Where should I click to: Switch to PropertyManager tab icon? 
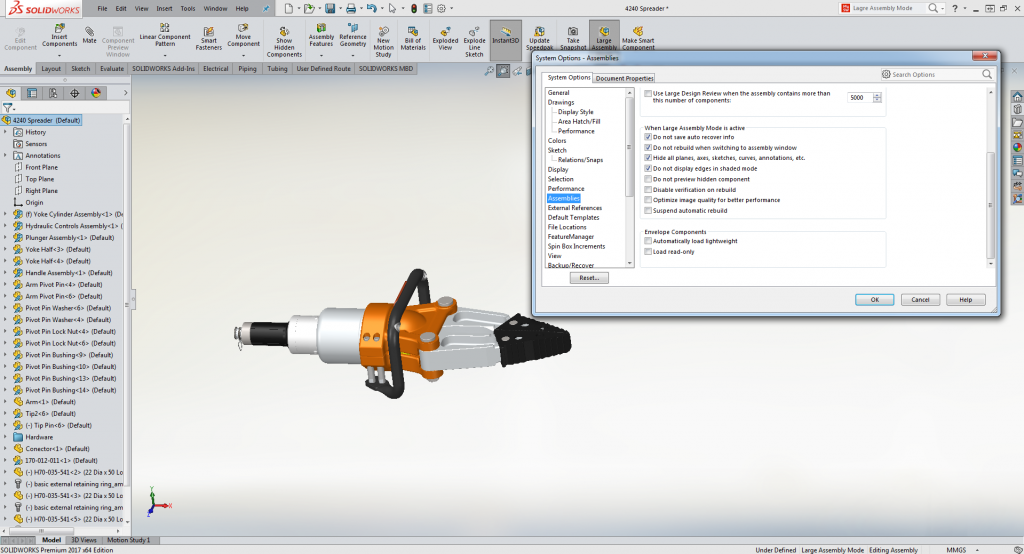32,93
